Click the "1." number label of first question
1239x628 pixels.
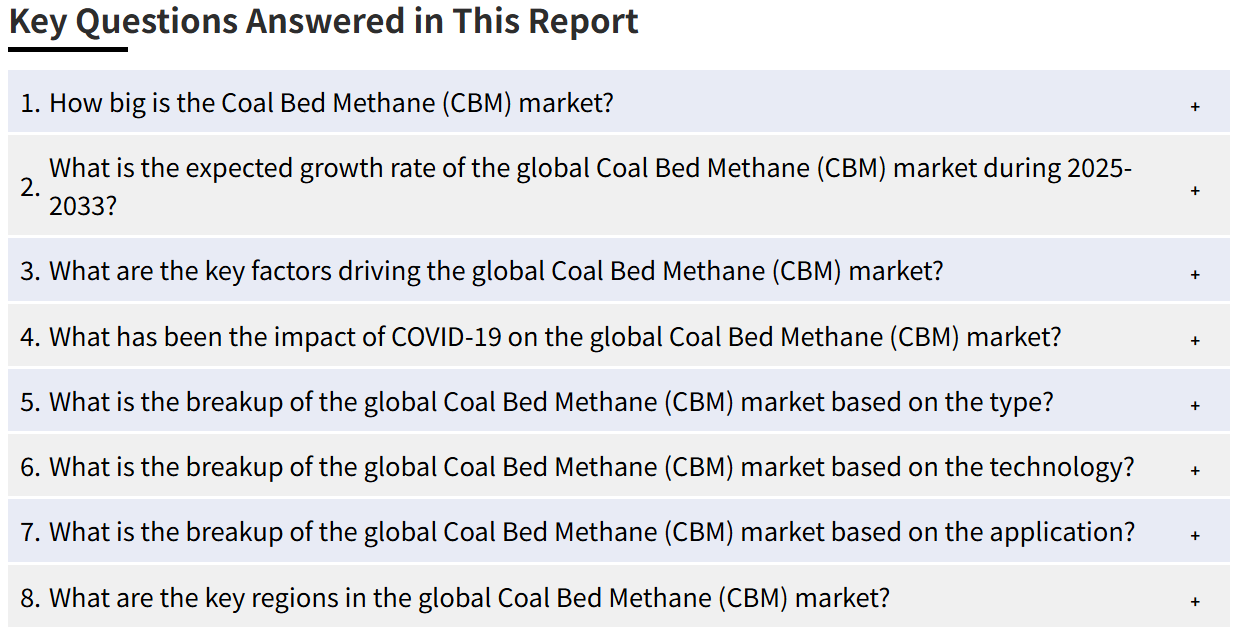[x=30, y=103]
